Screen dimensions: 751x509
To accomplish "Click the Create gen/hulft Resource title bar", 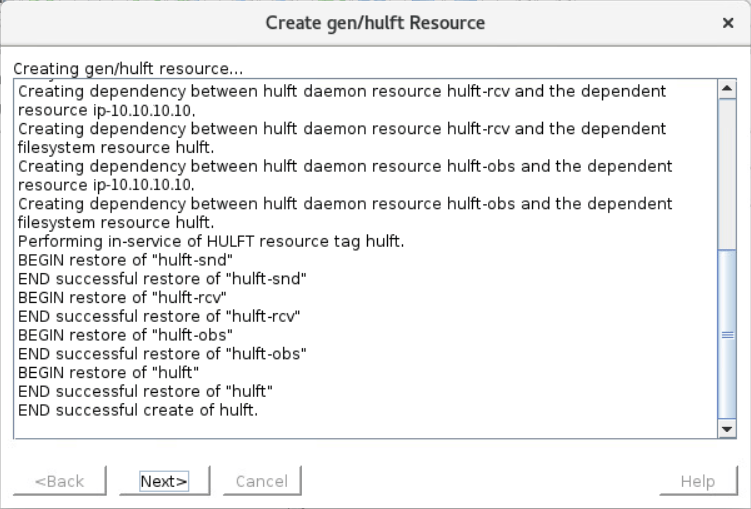I will point(375,23).
